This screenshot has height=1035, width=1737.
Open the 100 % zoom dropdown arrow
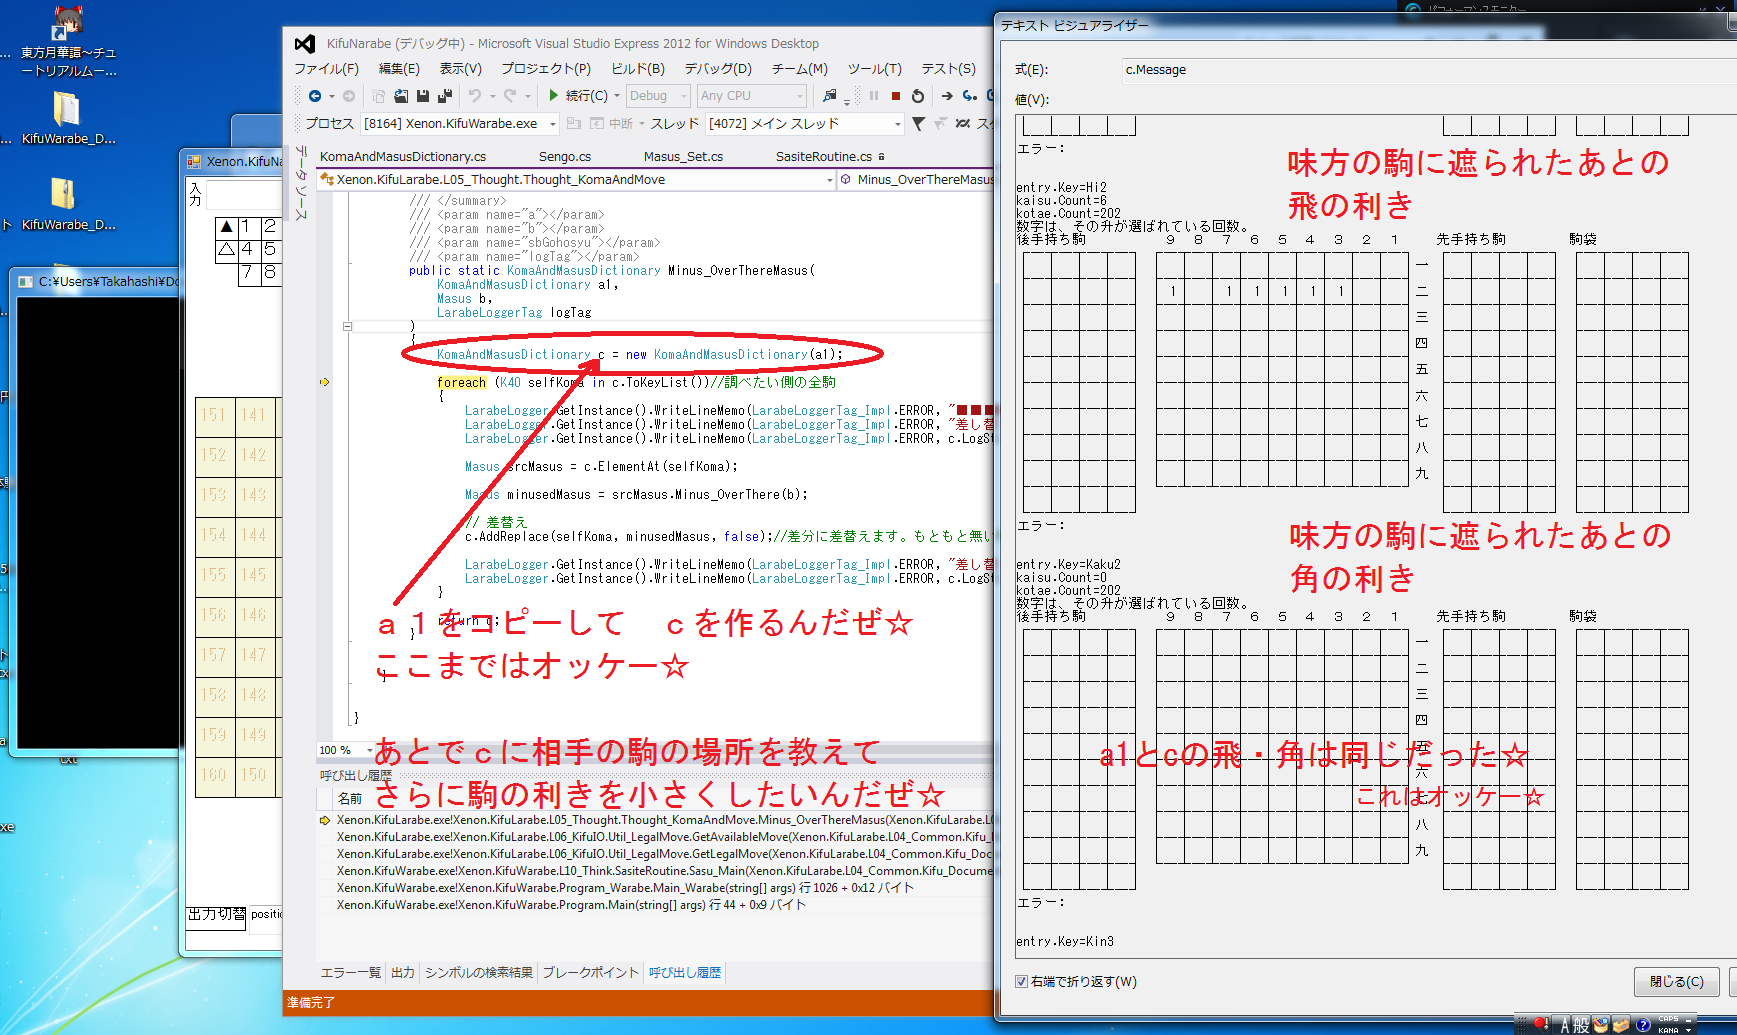(370, 750)
